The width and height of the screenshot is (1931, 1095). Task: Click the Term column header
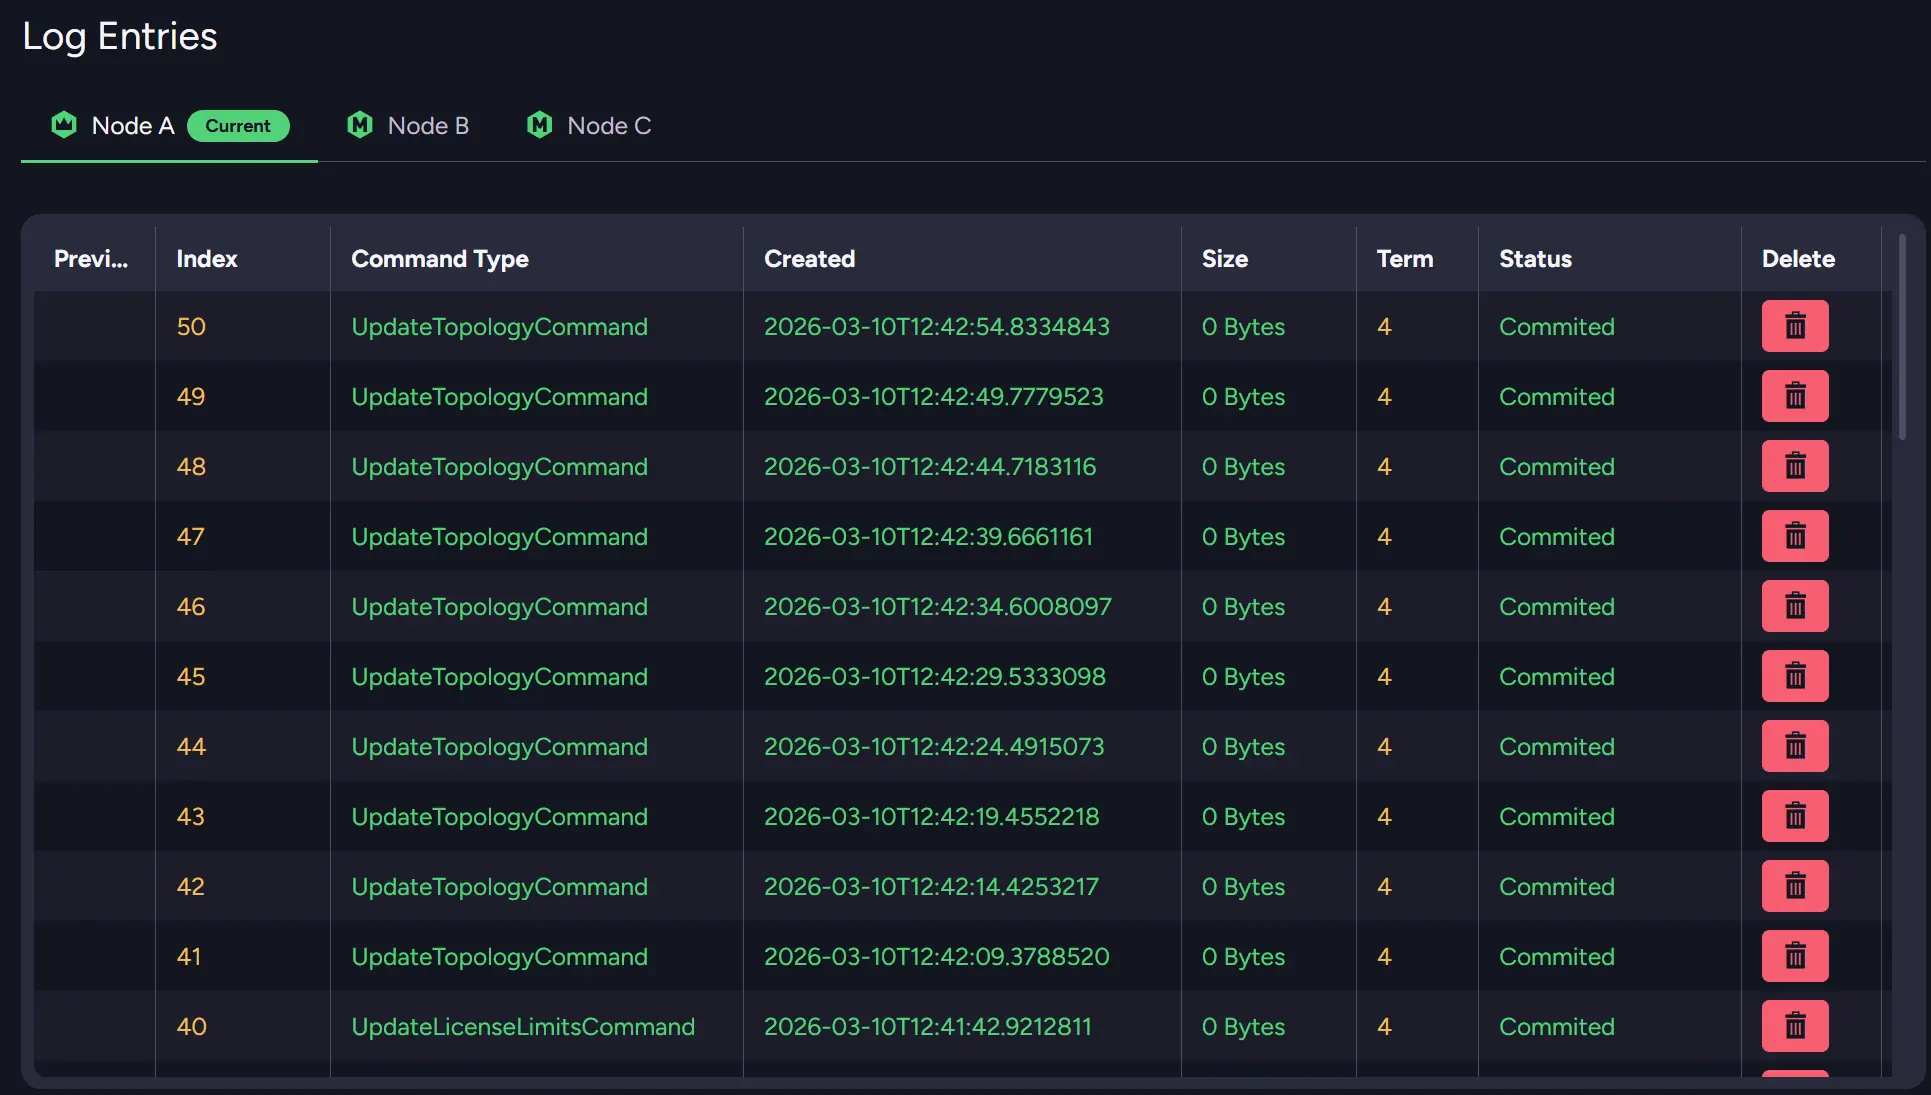[1404, 259]
